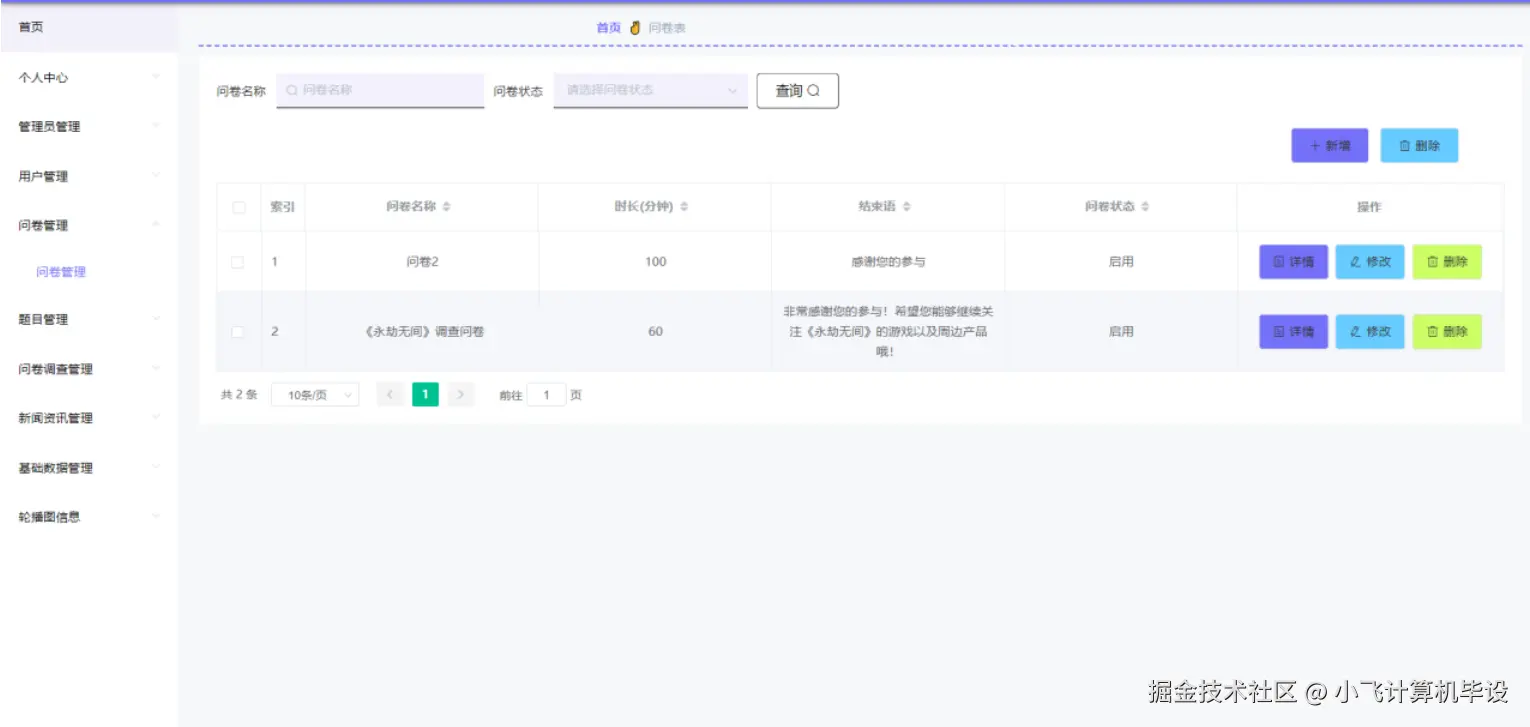Go to previous page arrow in pagination
Viewport: 1530px width, 727px height.
391,394
